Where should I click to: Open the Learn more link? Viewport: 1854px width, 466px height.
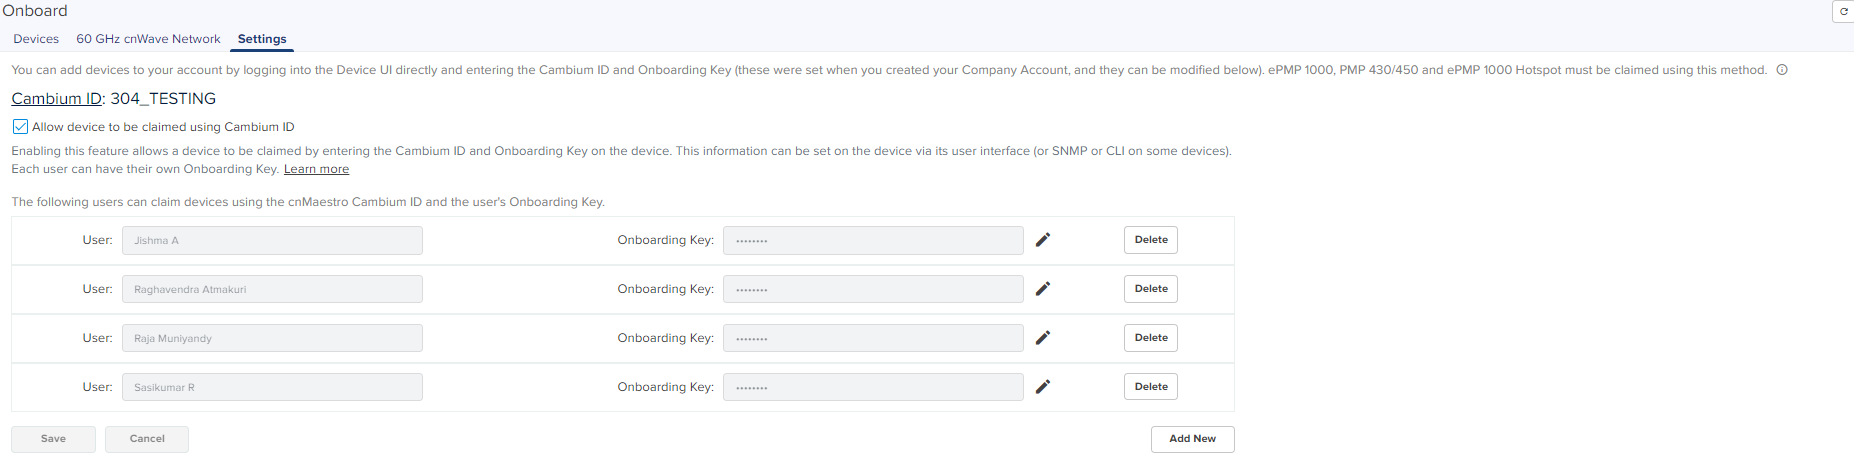point(316,169)
